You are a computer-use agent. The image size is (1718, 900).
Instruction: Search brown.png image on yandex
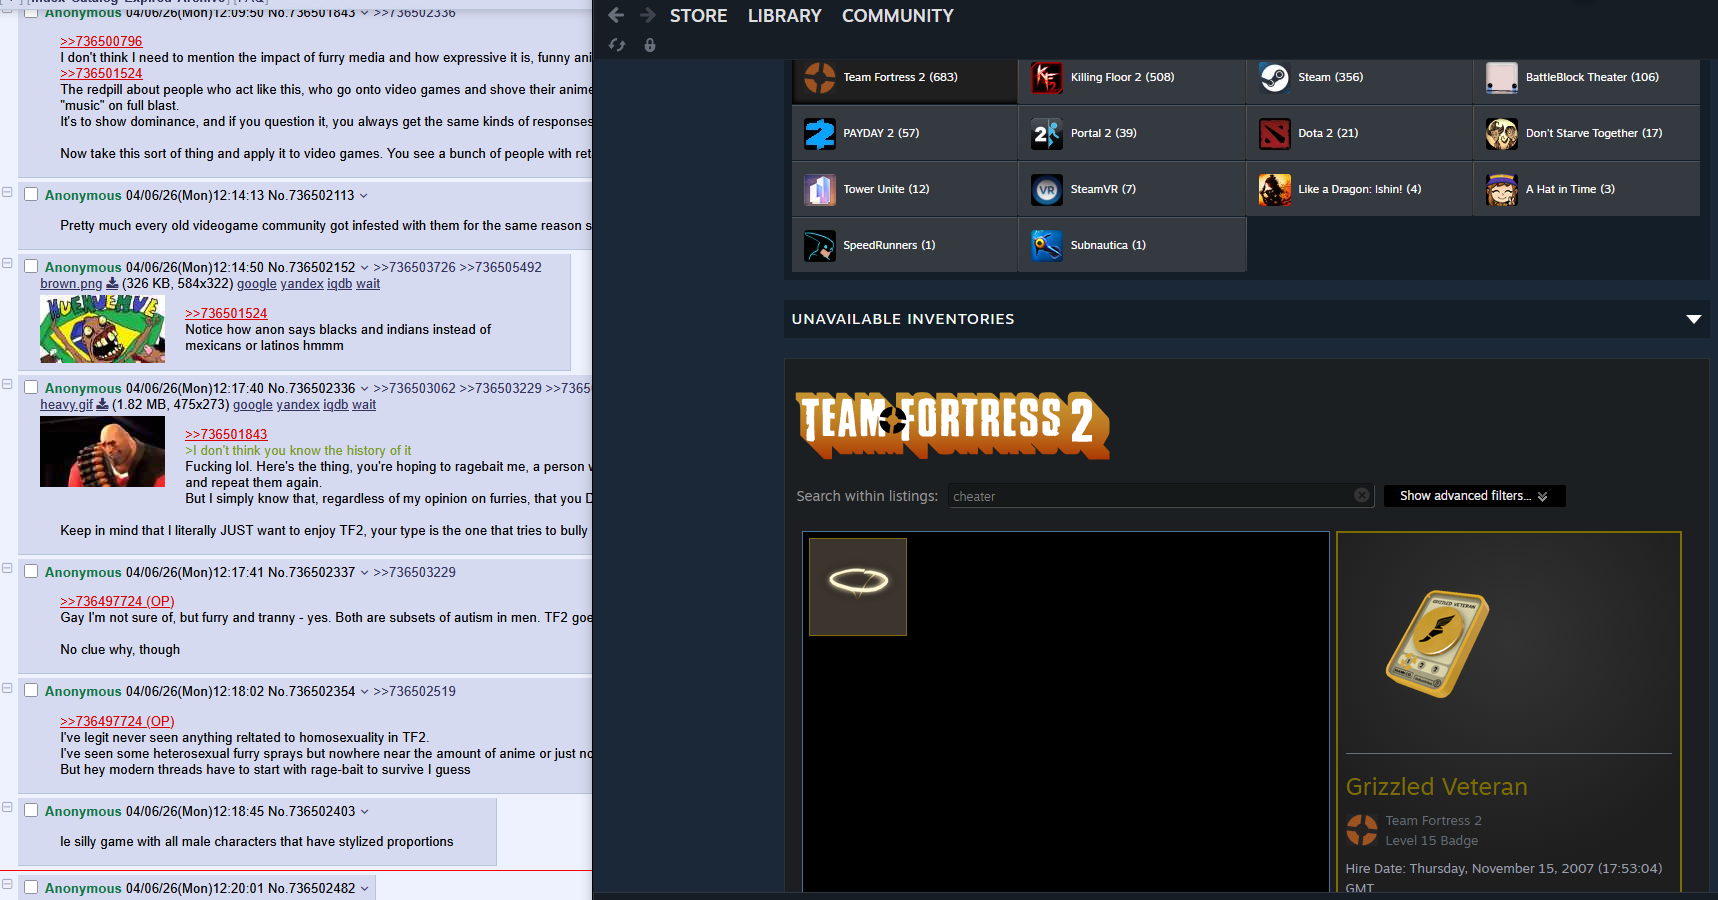[302, 284]
